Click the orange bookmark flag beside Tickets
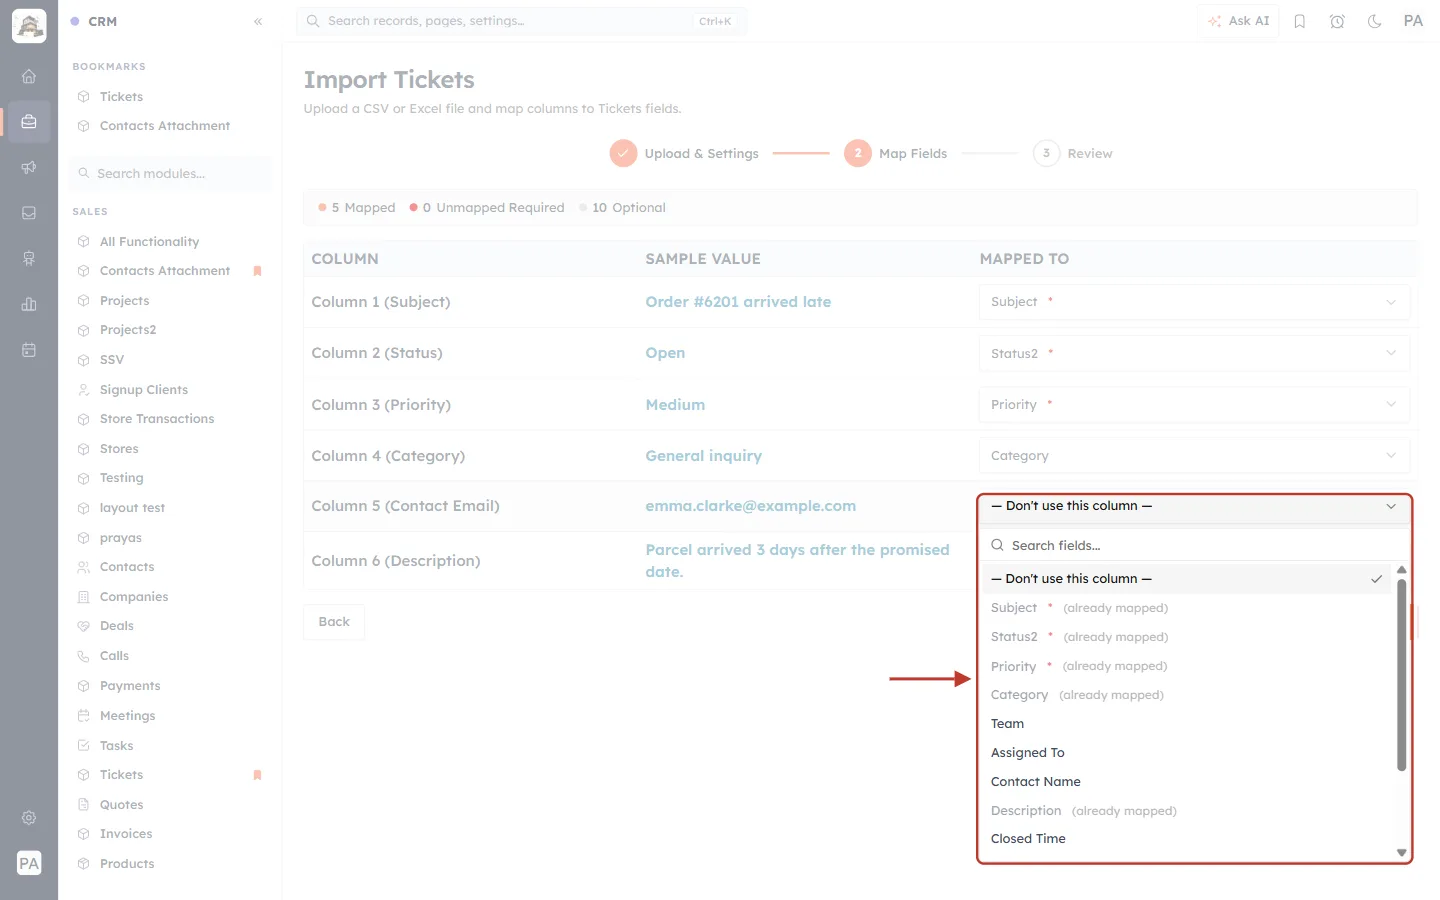This screenshot has width=1440, height=900. 257,775
